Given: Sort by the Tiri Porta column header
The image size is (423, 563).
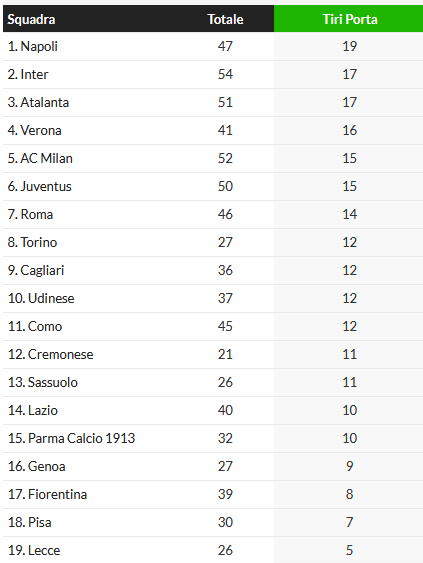Looking at the screenshot, I should click(x=350, y=19).
